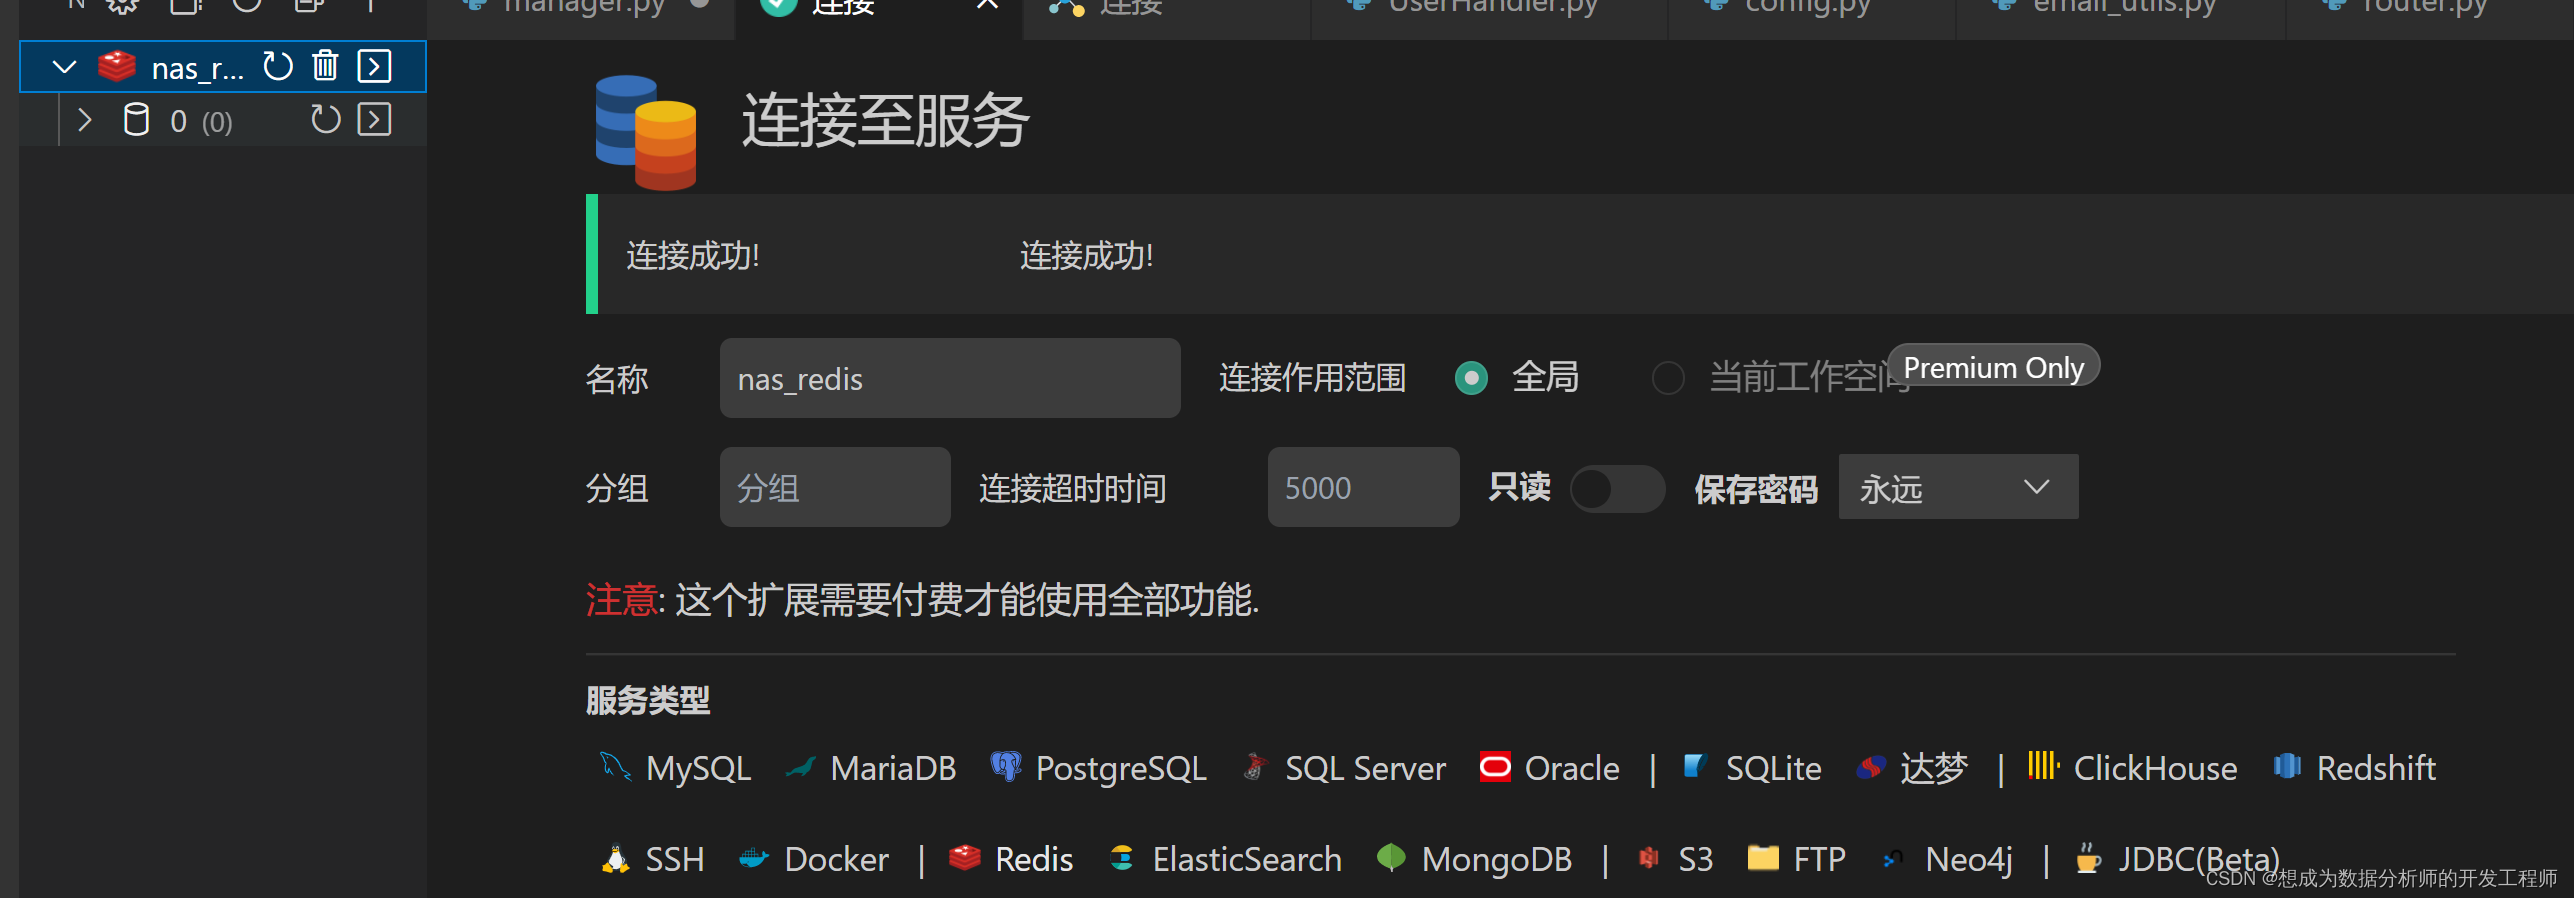Image resolution: width=2574 pixels, height=898 pixels.
Task: Choose MySQL service type
Action: (675, 768)
